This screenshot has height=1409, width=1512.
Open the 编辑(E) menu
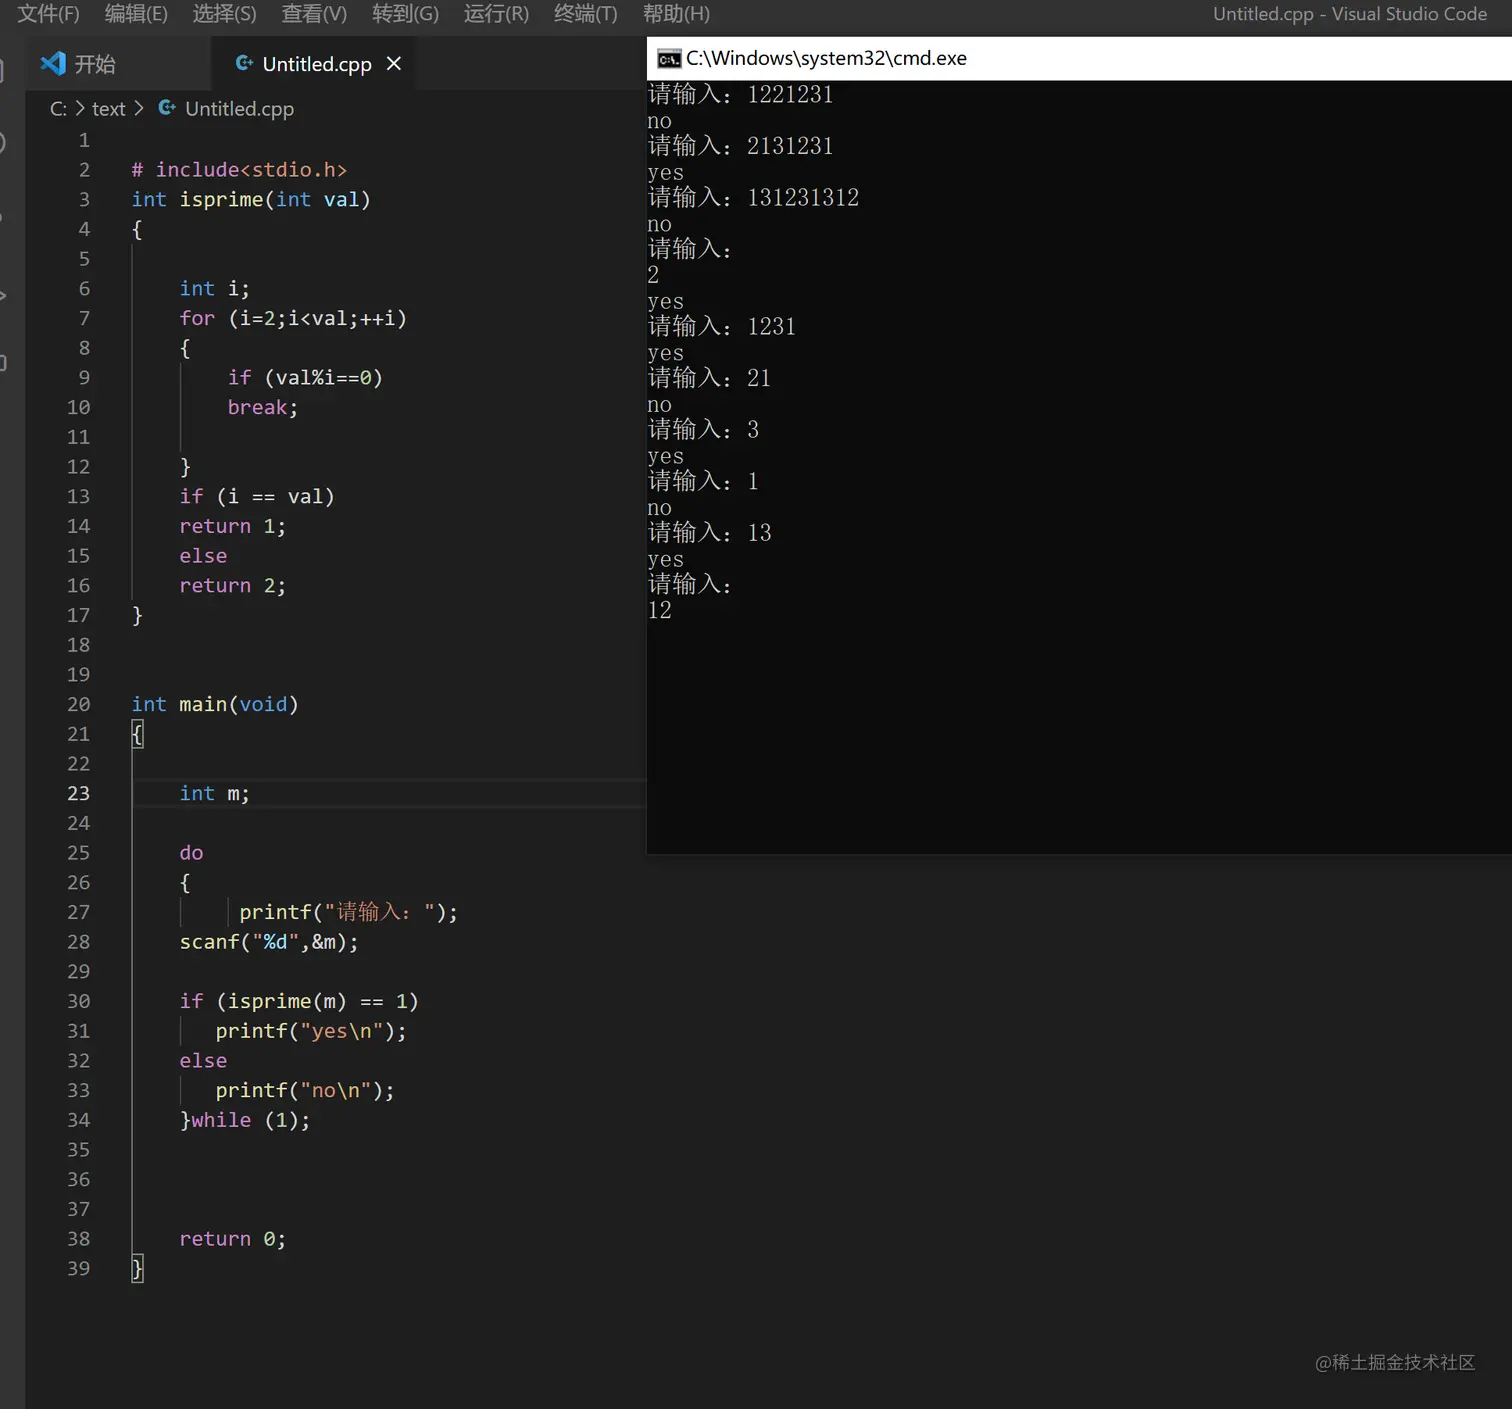(136, 14)
